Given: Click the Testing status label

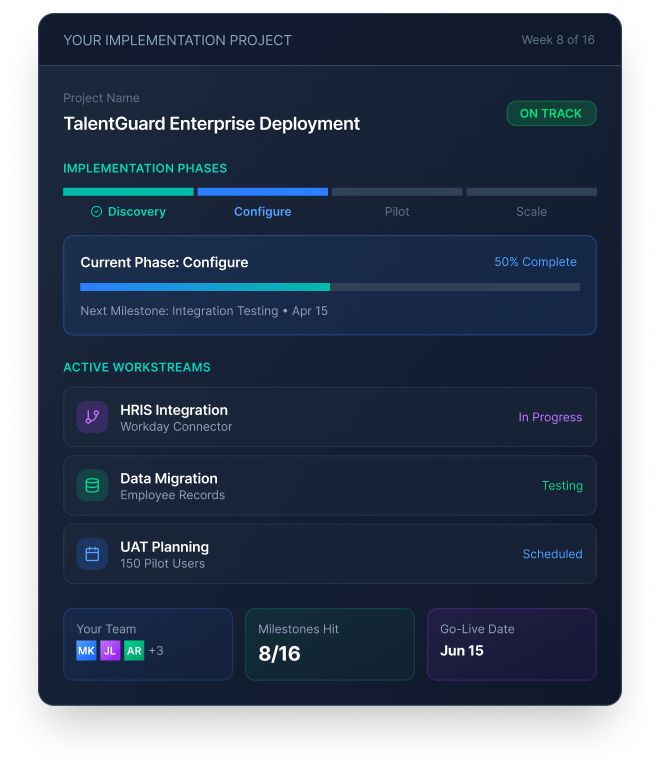Looking at the screenshot, I should (x=562, y=486).
